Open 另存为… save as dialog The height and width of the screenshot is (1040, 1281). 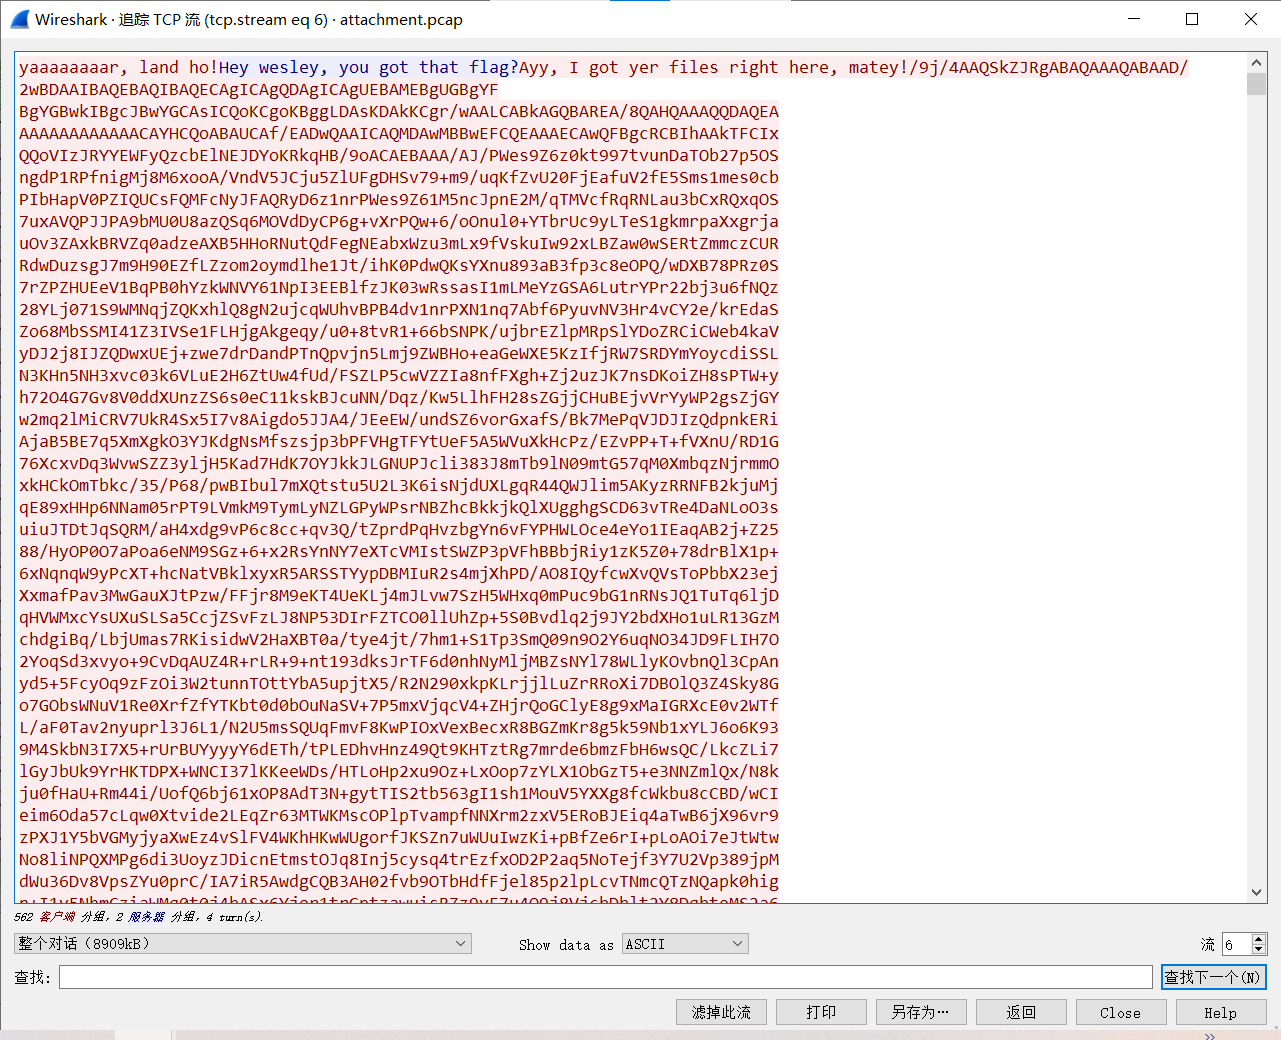[x=921, y=1012]
